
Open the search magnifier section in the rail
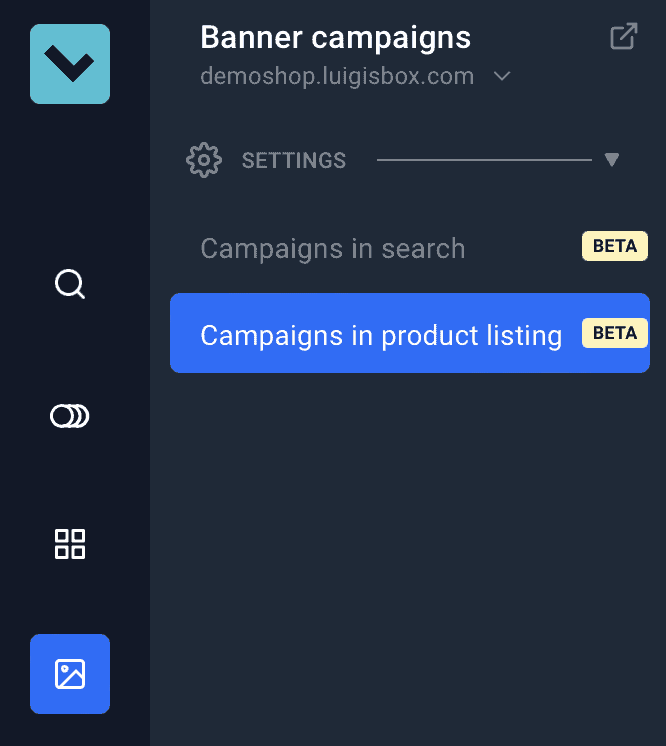70,285
